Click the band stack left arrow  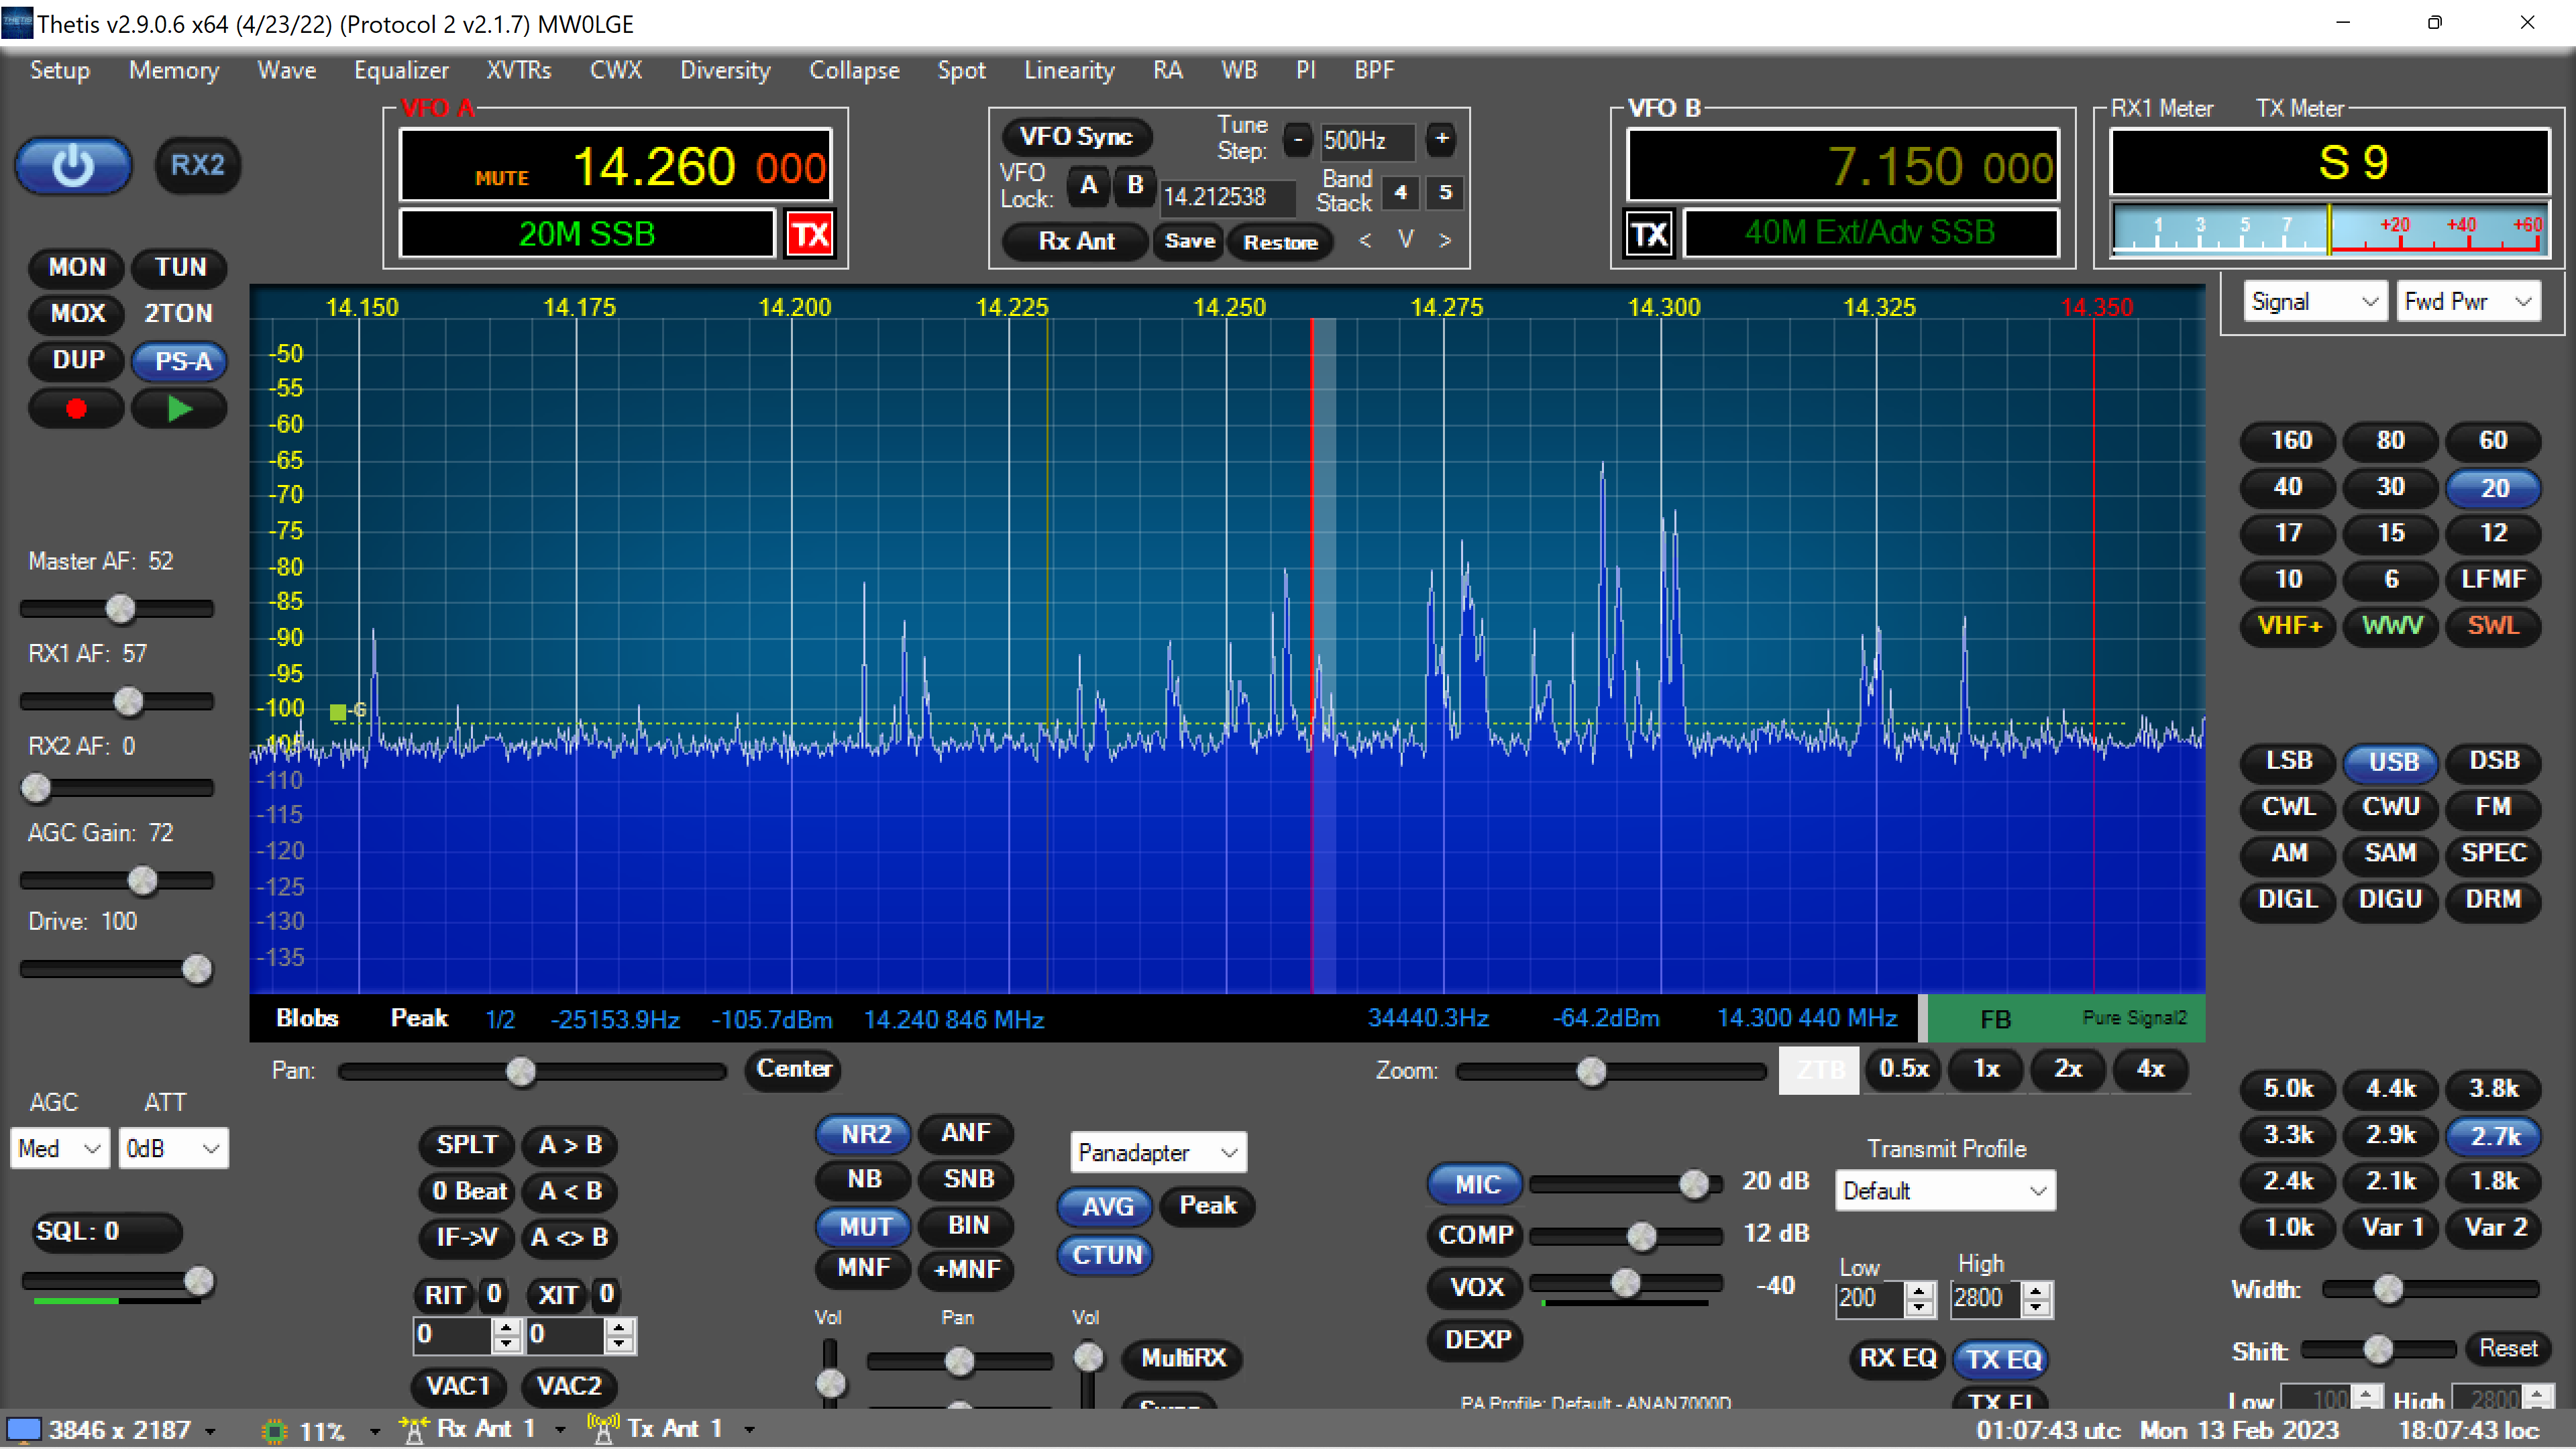tap(1365, 240)
